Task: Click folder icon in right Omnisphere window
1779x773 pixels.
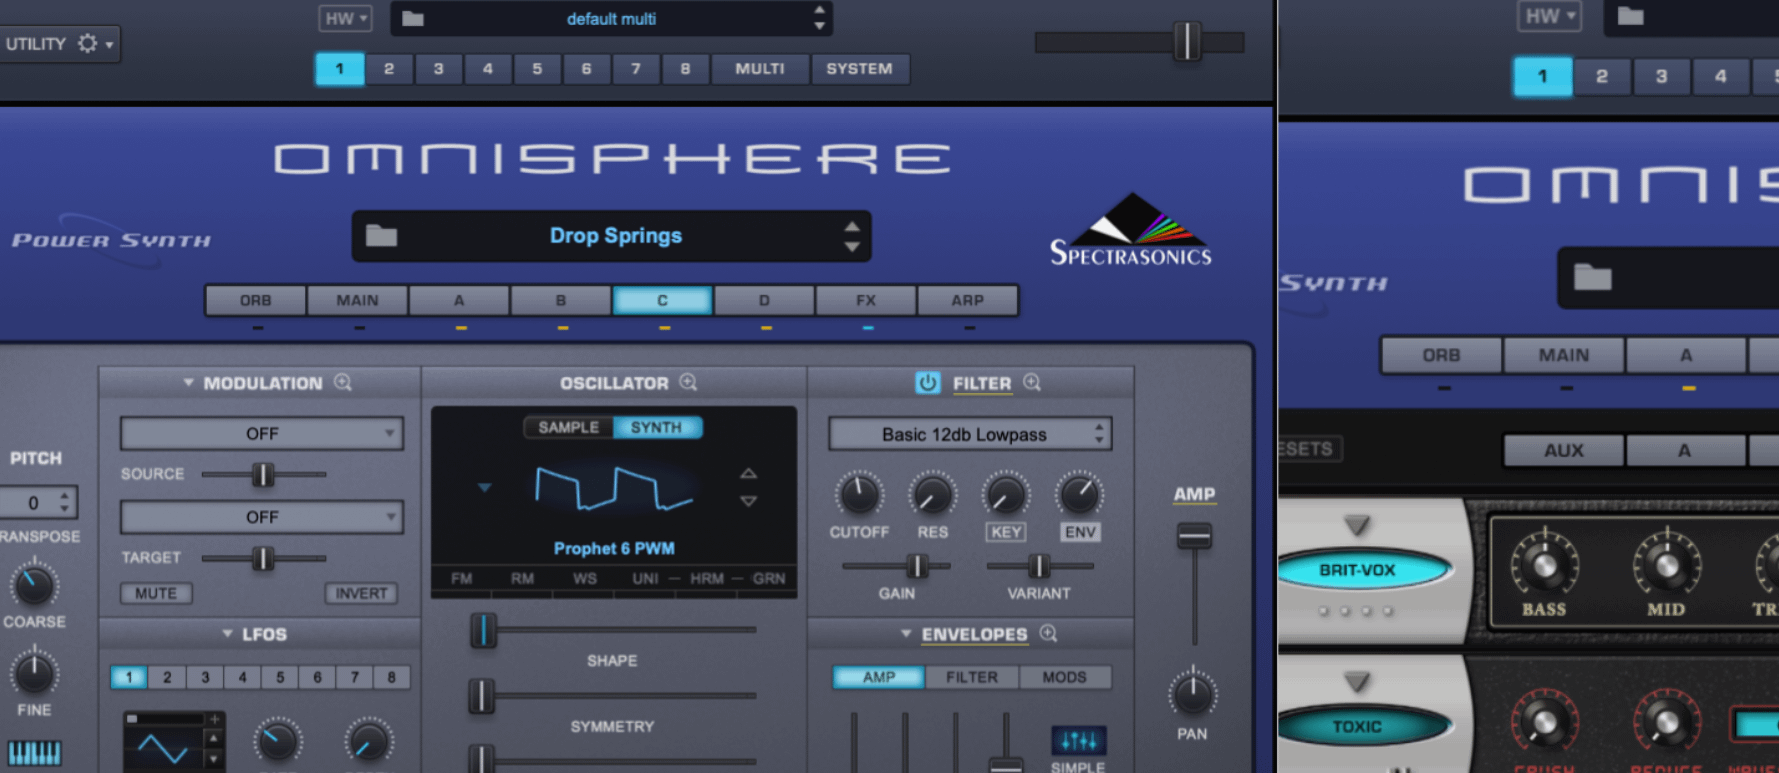Action: (x=1631, y=16)
